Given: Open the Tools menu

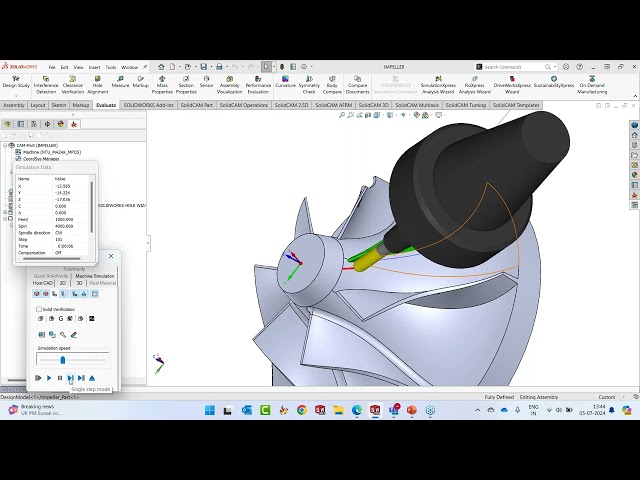Looking at the screenshot, I should 111,67.
